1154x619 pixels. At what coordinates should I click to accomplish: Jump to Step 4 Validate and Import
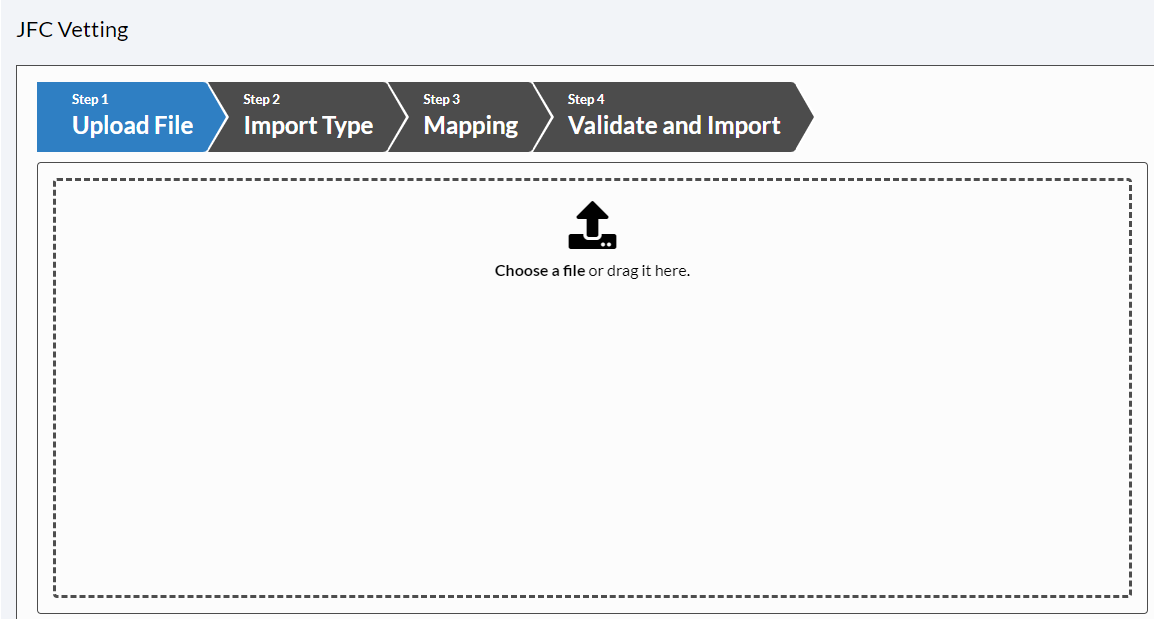[671, 117]
